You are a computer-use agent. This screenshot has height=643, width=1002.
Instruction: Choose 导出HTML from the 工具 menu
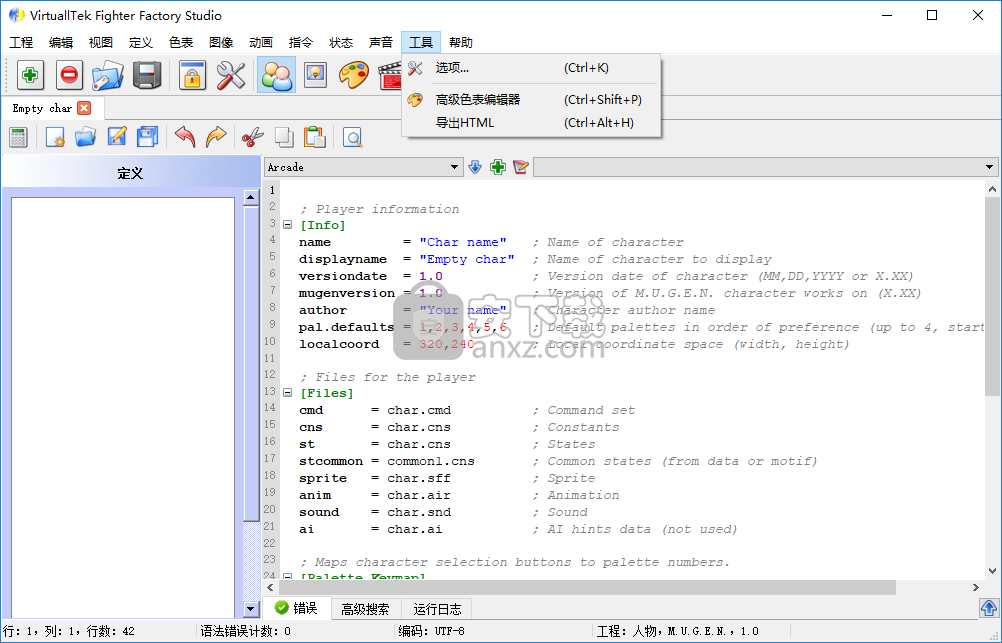pyautogui.click(x=531, y=123)
